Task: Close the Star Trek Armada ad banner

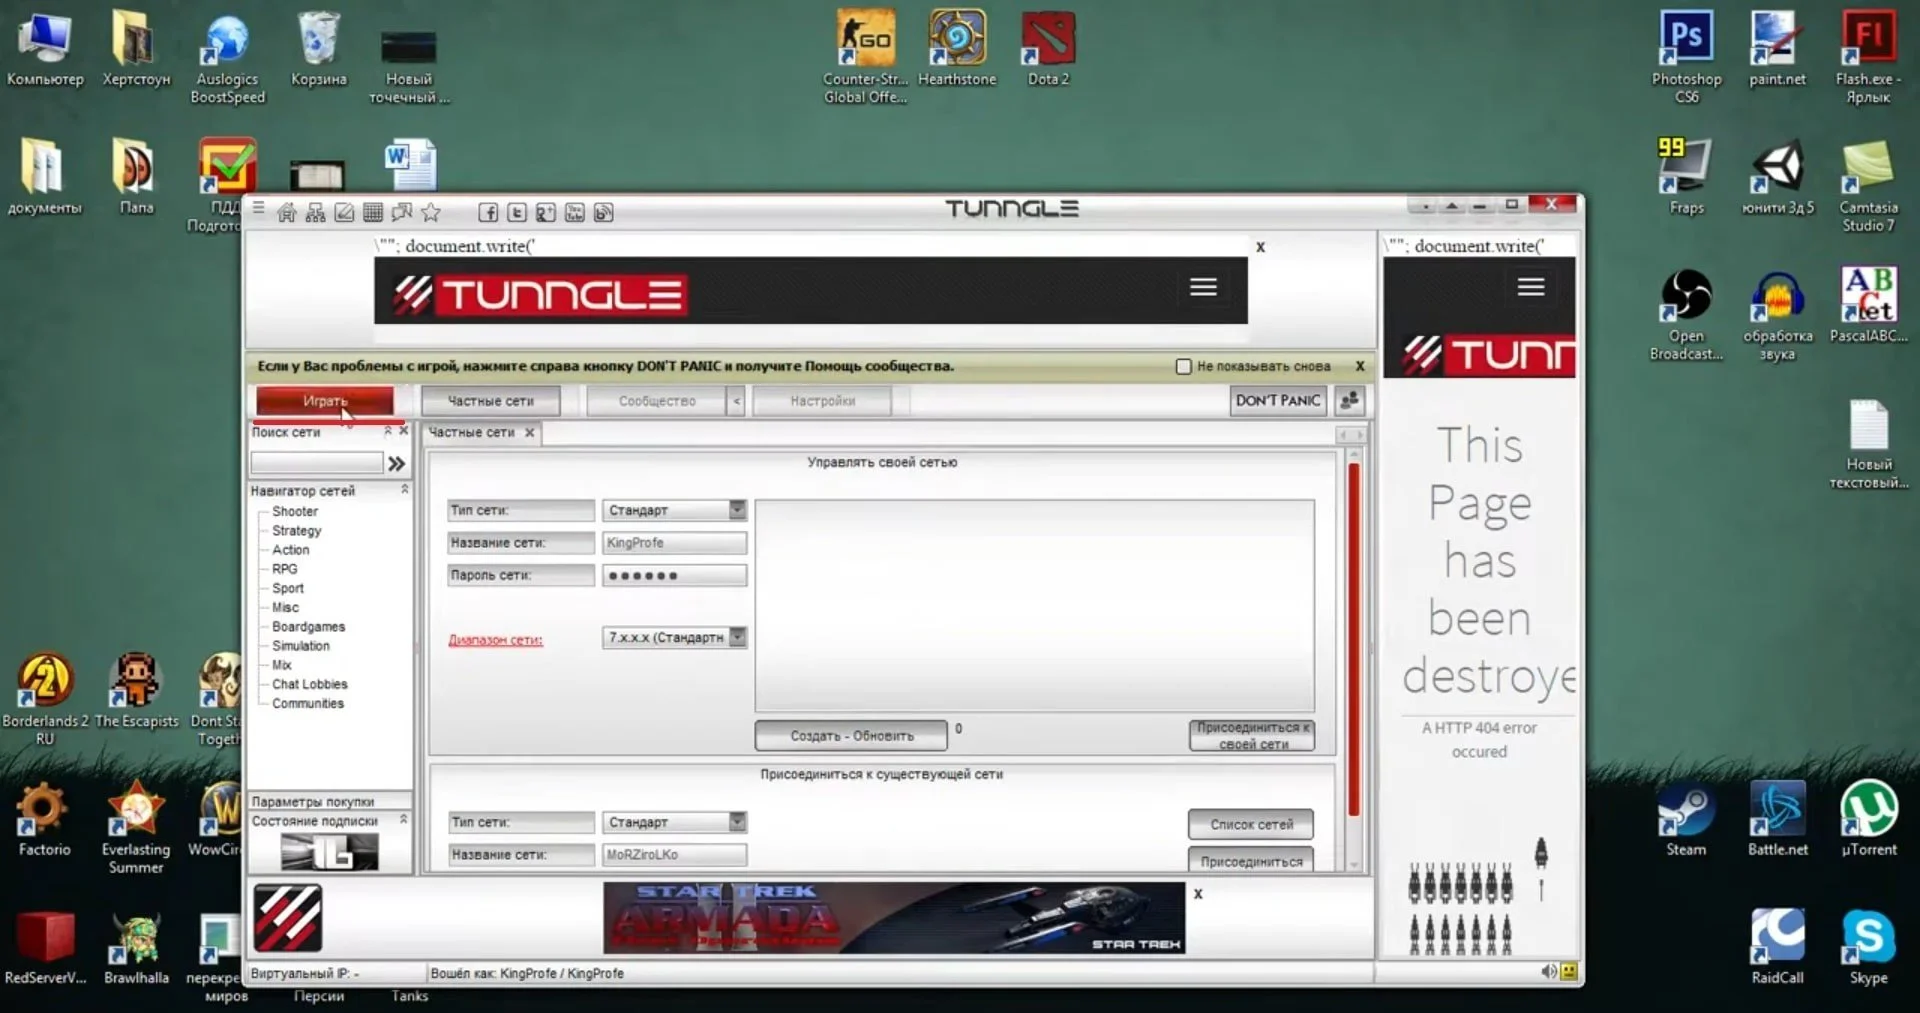Action: point(1198,893)
